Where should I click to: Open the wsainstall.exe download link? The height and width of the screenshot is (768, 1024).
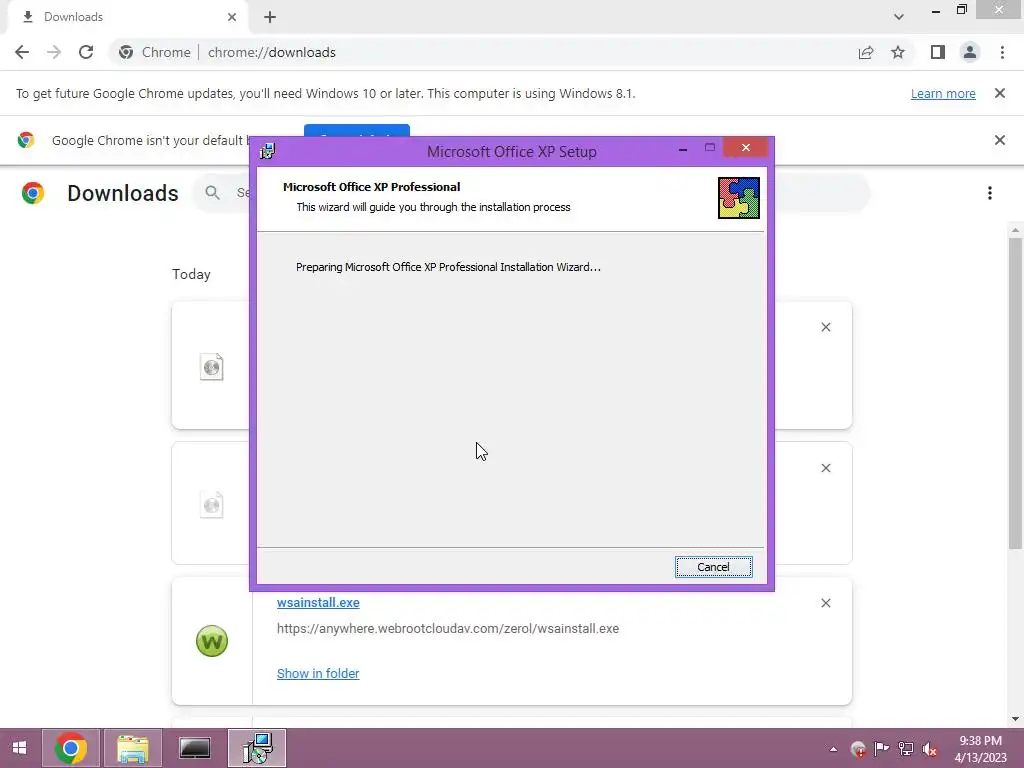tap(318, 603)
